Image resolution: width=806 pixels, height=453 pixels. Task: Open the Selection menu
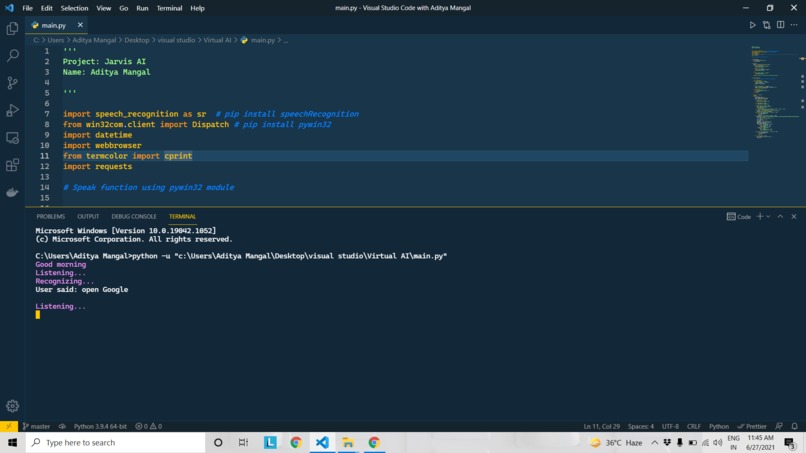[x=74, y=8]
